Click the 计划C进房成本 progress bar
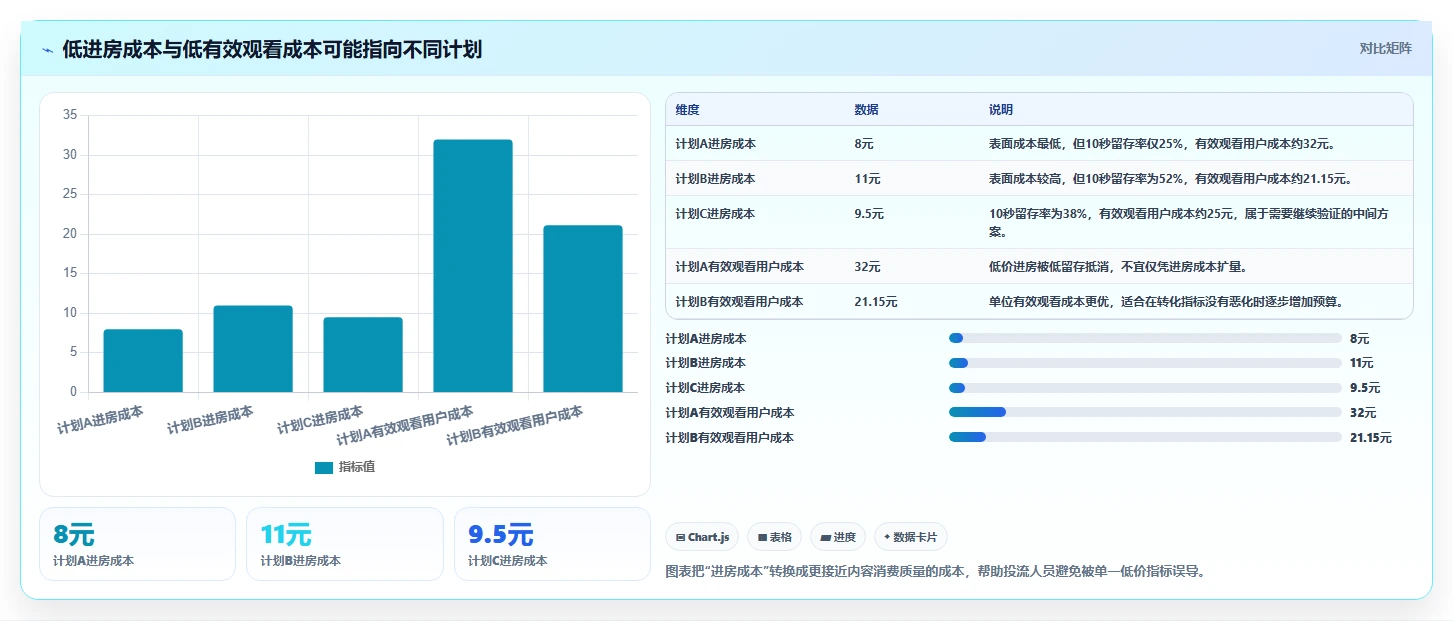Viewport: 1453px width, 621px height. tap(1145, 388)
